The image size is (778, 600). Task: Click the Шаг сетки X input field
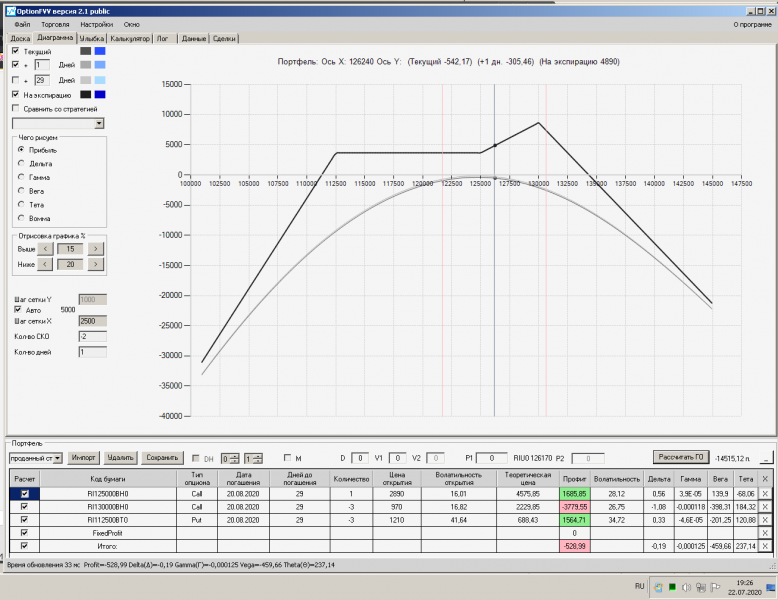click(x=92, y=321)
